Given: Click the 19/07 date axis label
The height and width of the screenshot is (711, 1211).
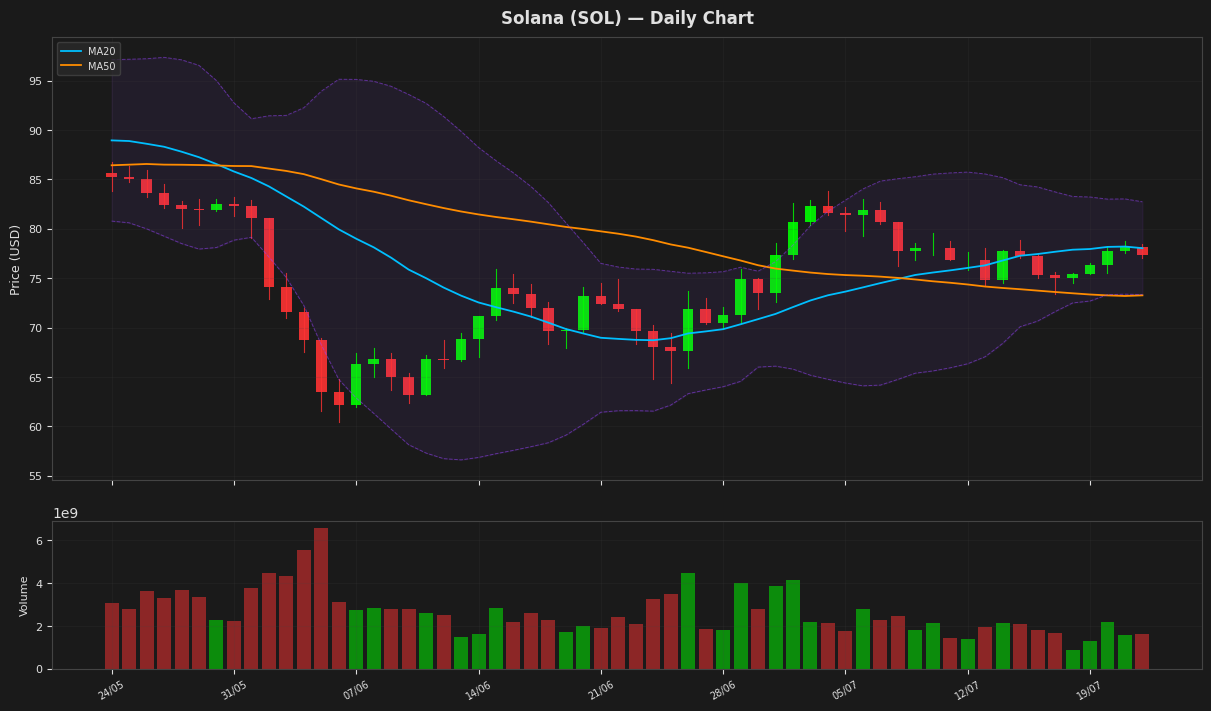Looking at the screenshot, I should (1089, 690).
